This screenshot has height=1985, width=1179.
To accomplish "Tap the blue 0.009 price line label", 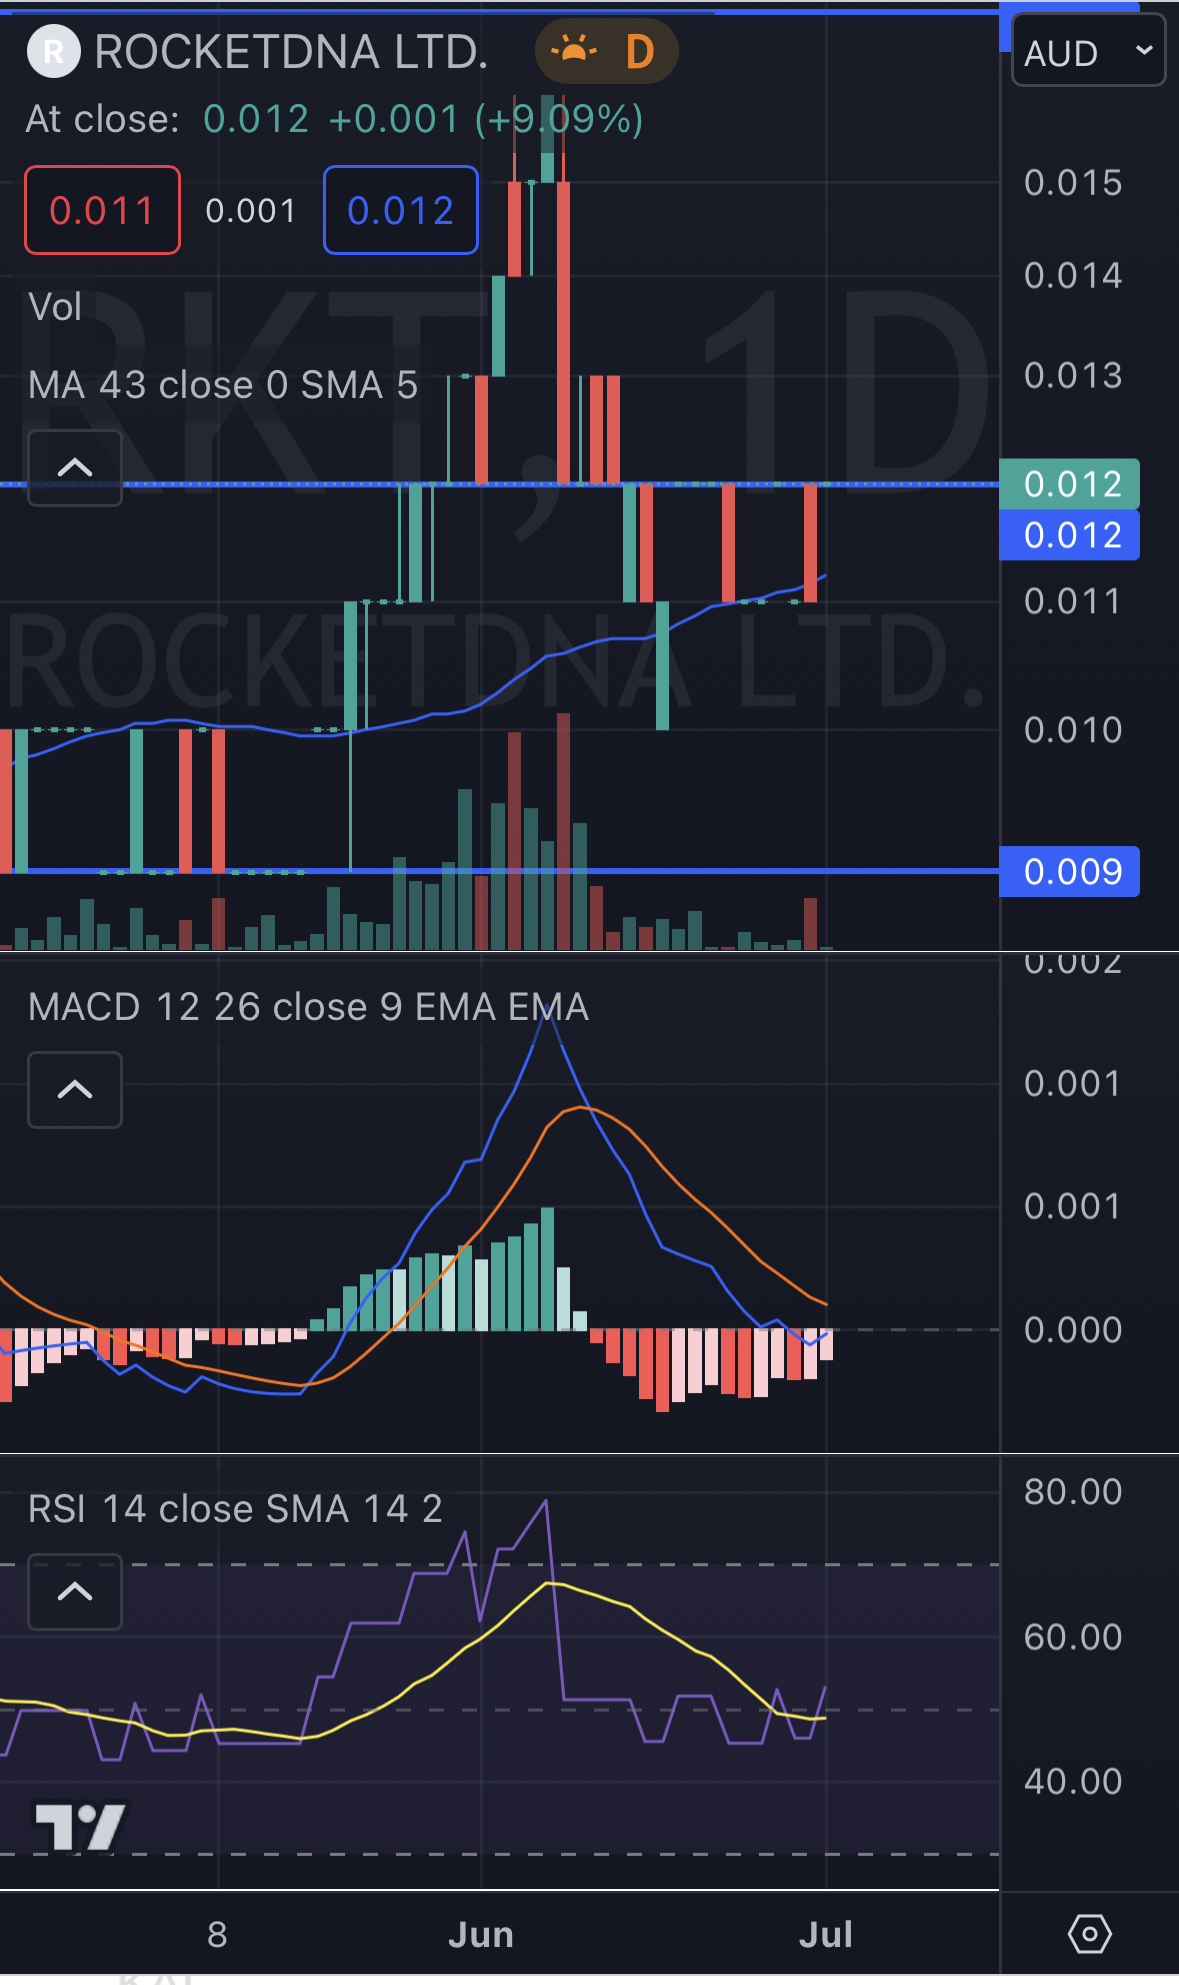I will point(1070,871).
